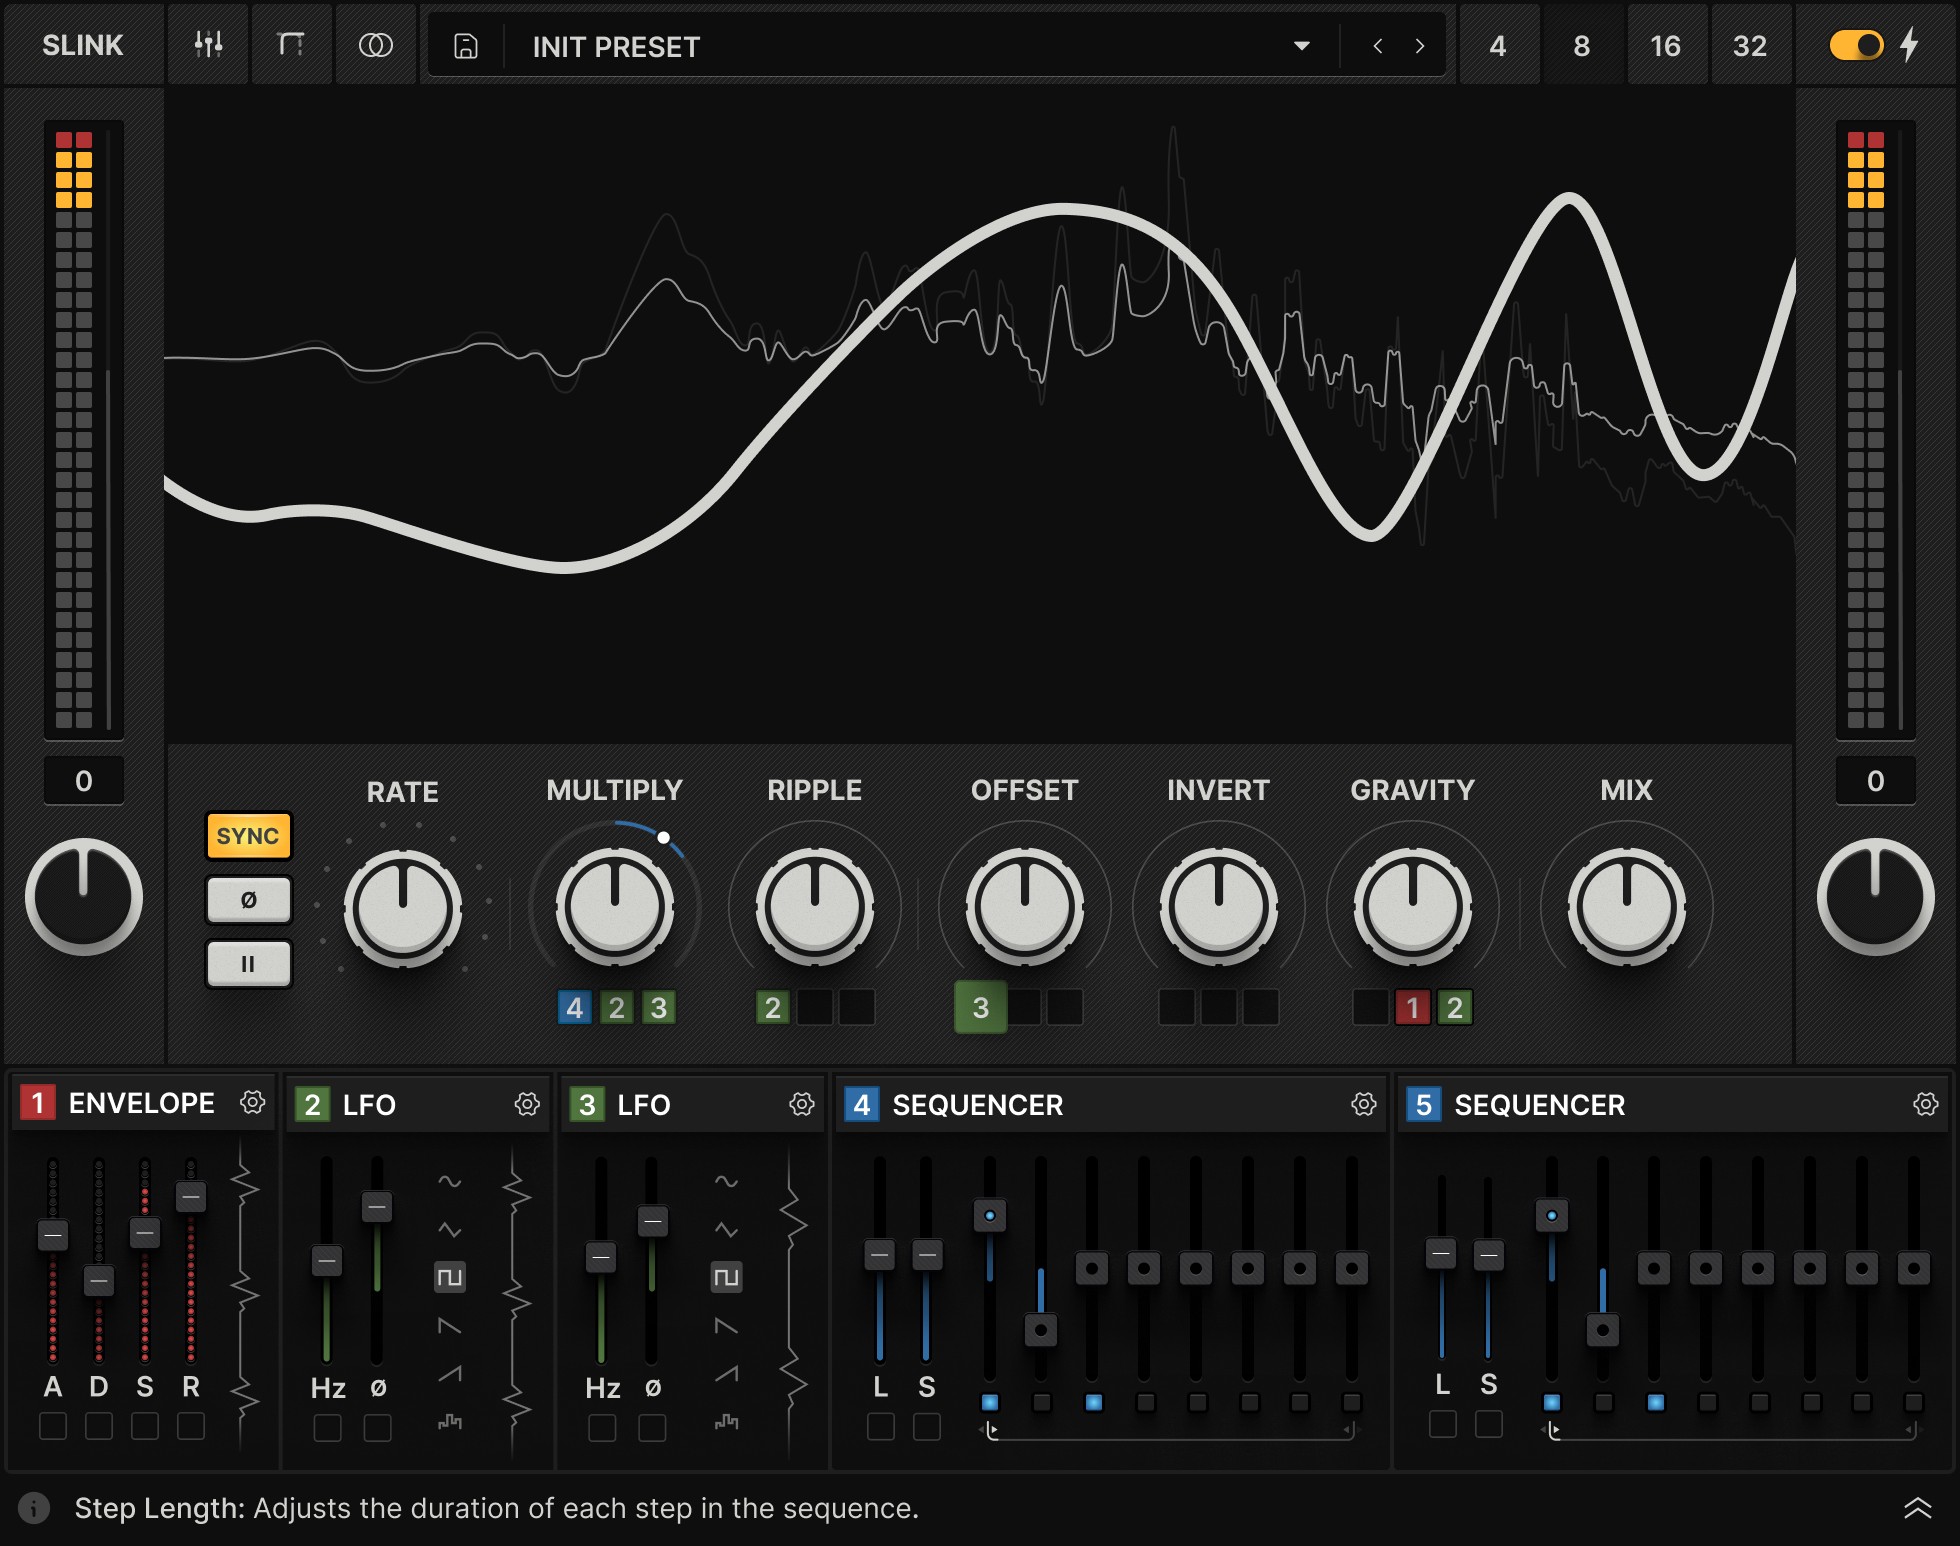
Task: Select 32 bands option
Action: click(1749, 46)
